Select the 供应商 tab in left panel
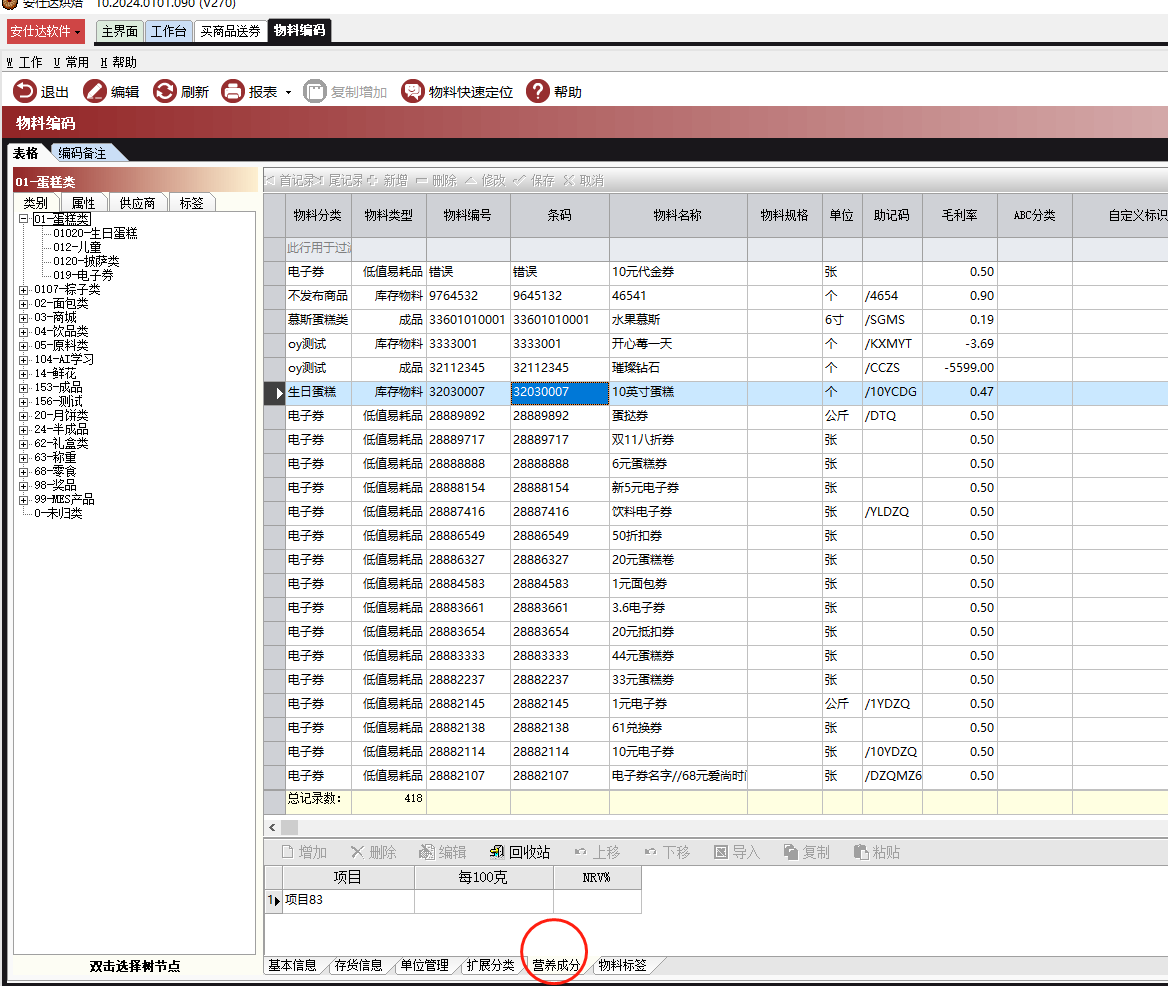Screen dimensions: 1168x986 click(x=137, y=203)
